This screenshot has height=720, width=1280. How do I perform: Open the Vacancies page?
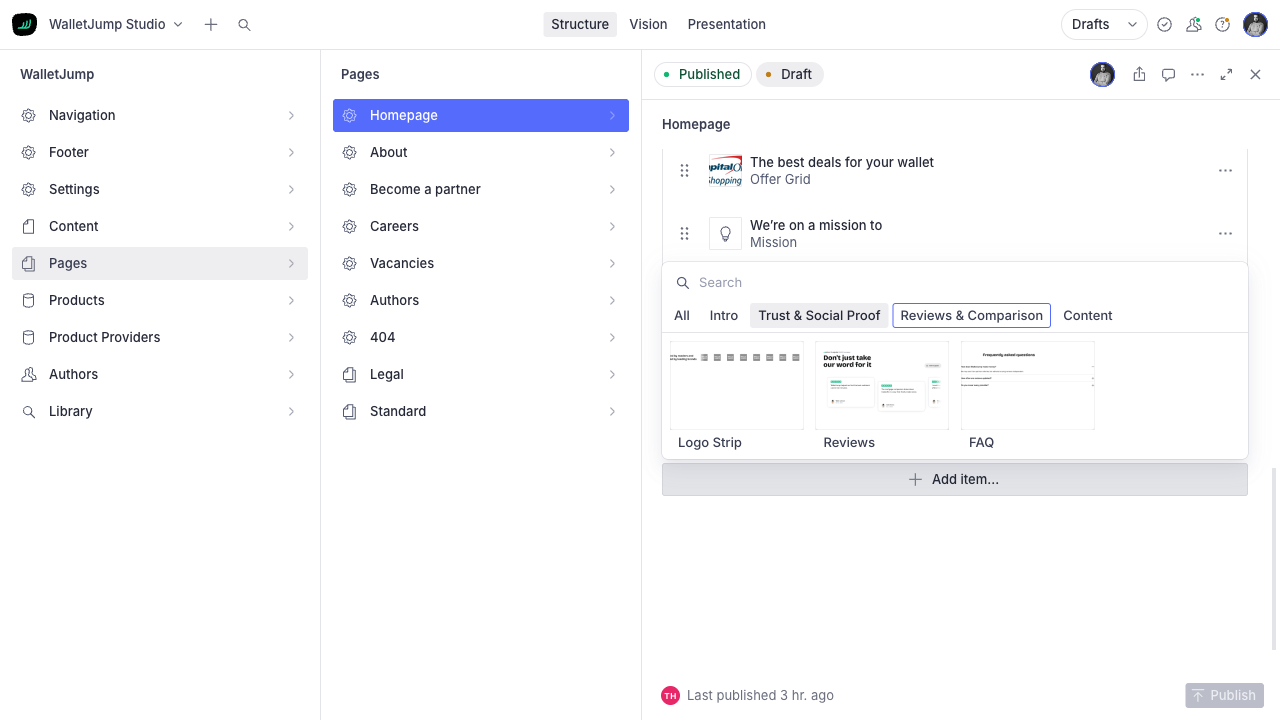point(481,263)
